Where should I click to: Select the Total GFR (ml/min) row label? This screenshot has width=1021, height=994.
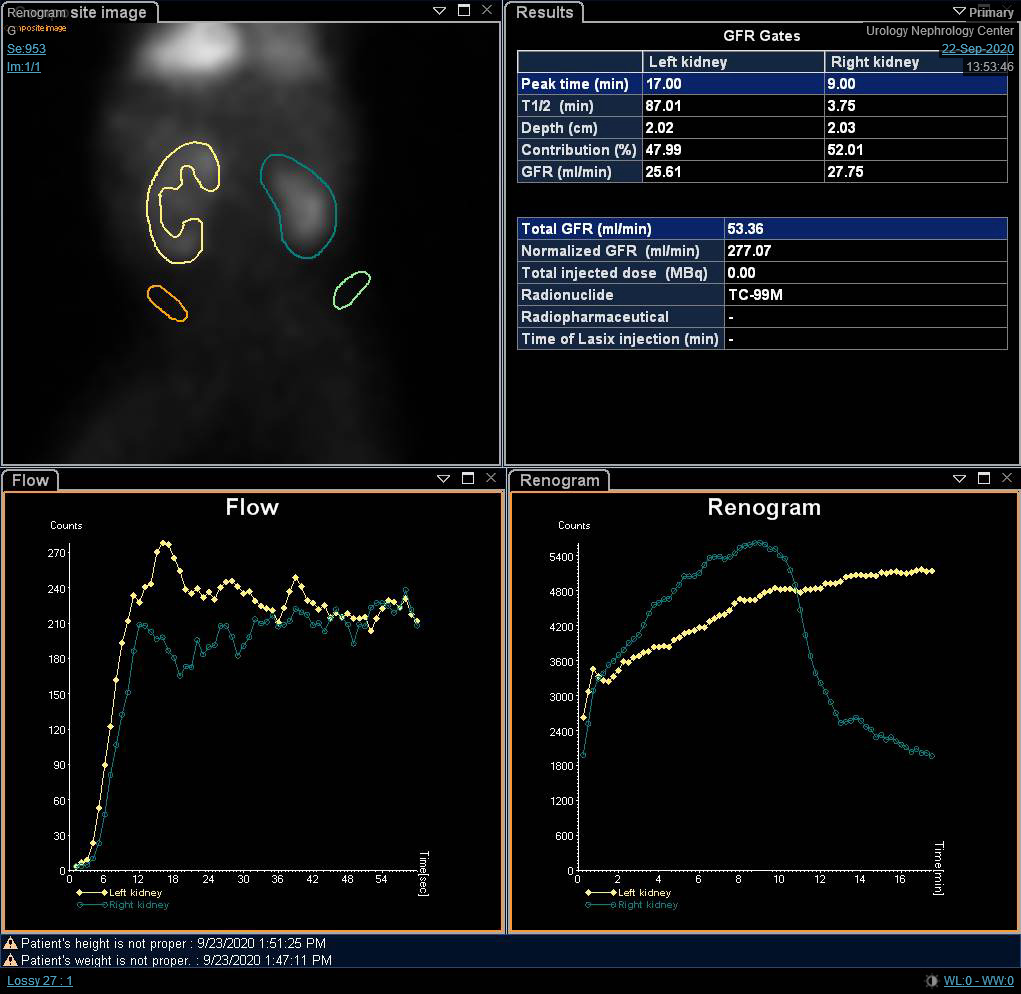(x=621, y=228)
